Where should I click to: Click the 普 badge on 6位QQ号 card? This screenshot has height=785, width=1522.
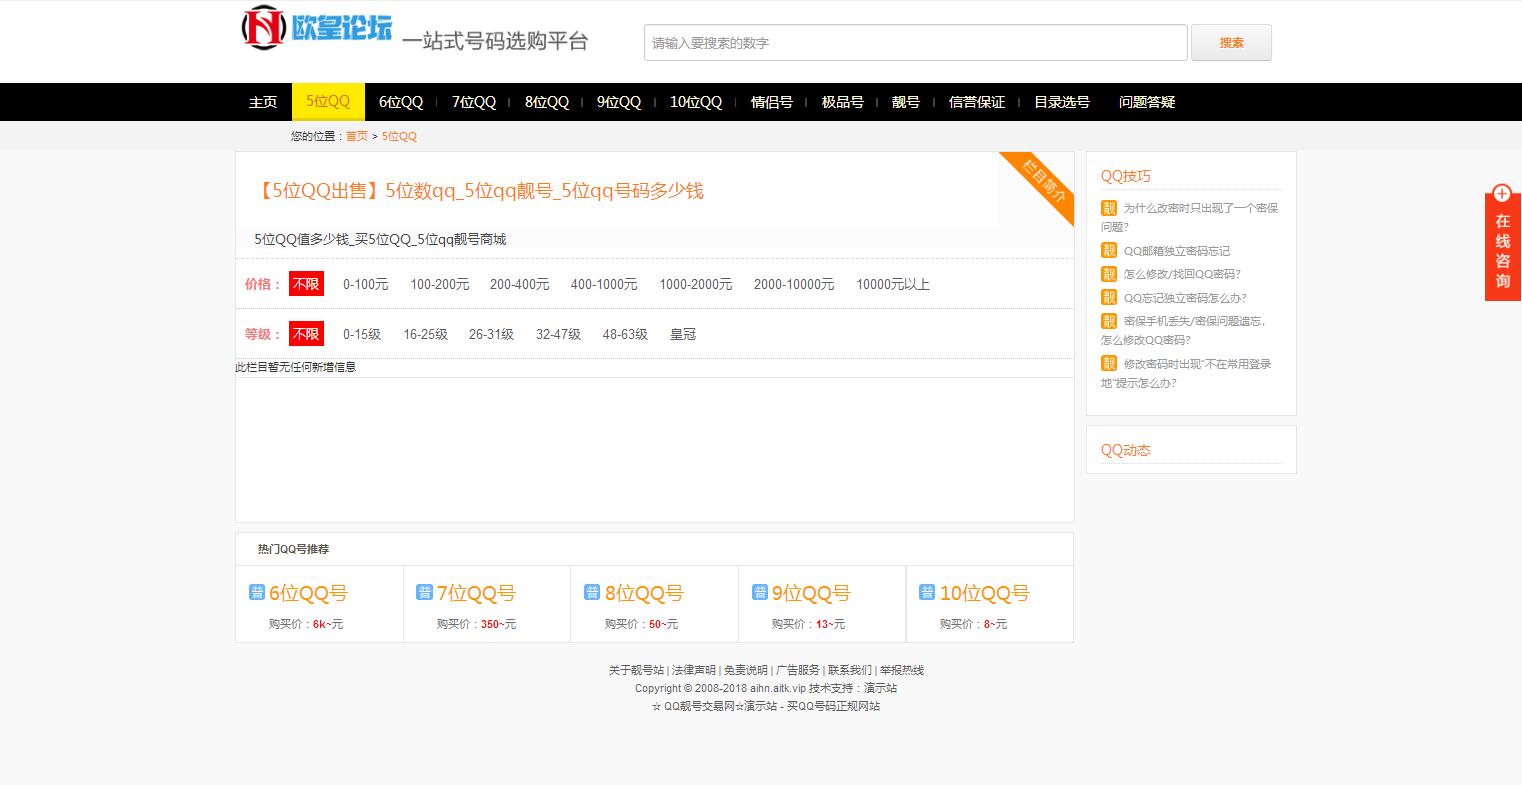point(257,591)
